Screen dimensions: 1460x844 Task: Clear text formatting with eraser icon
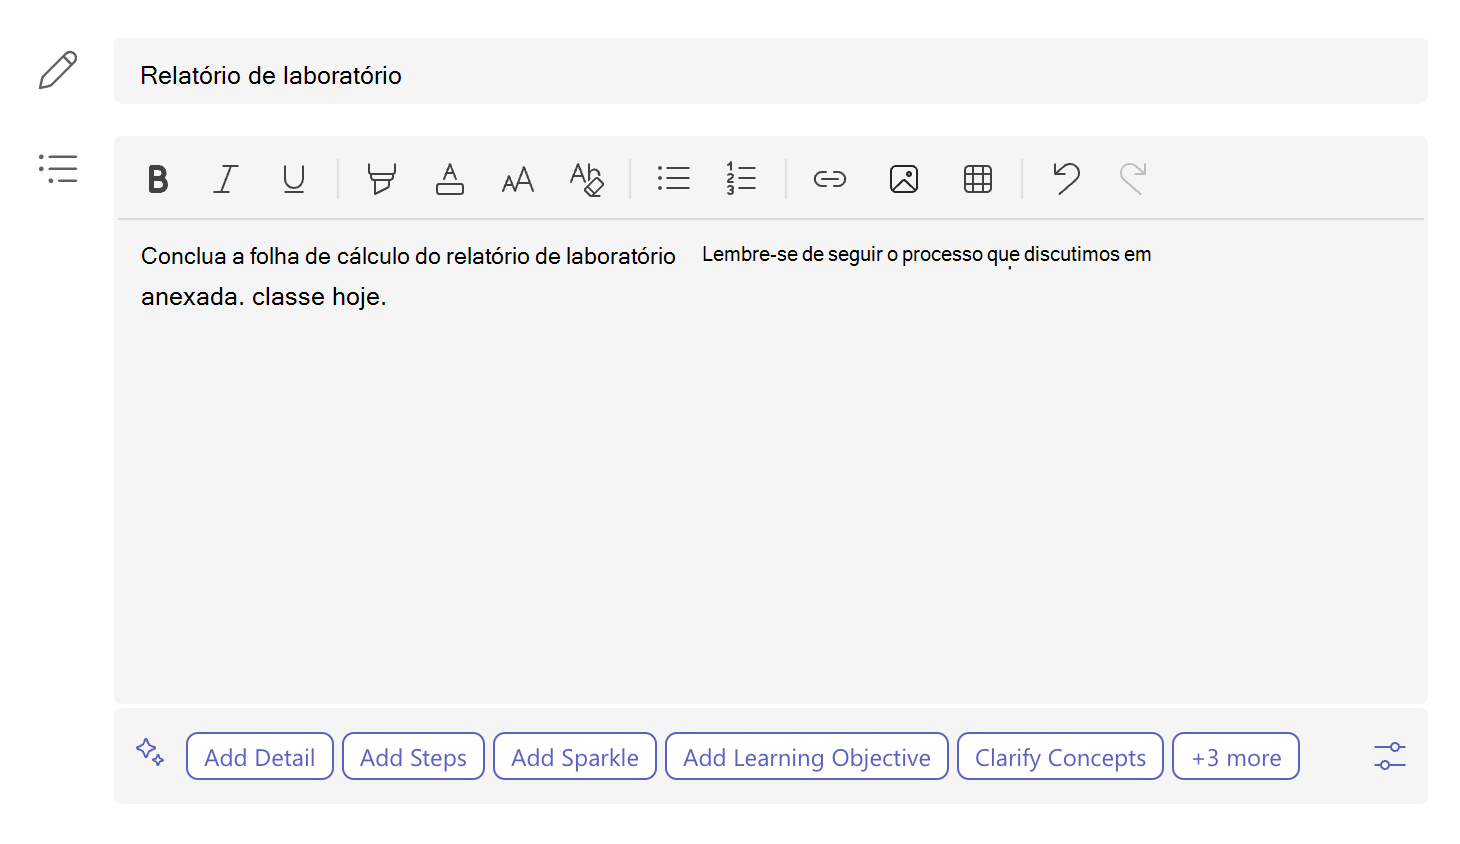[x=587, y=179]
